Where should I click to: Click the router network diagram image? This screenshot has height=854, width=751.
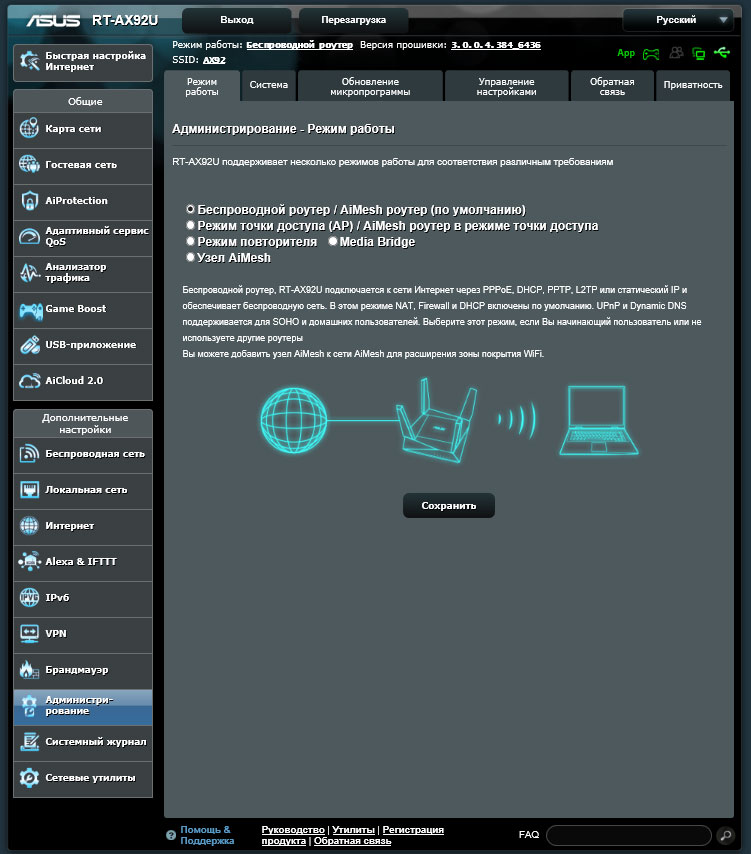449,420
